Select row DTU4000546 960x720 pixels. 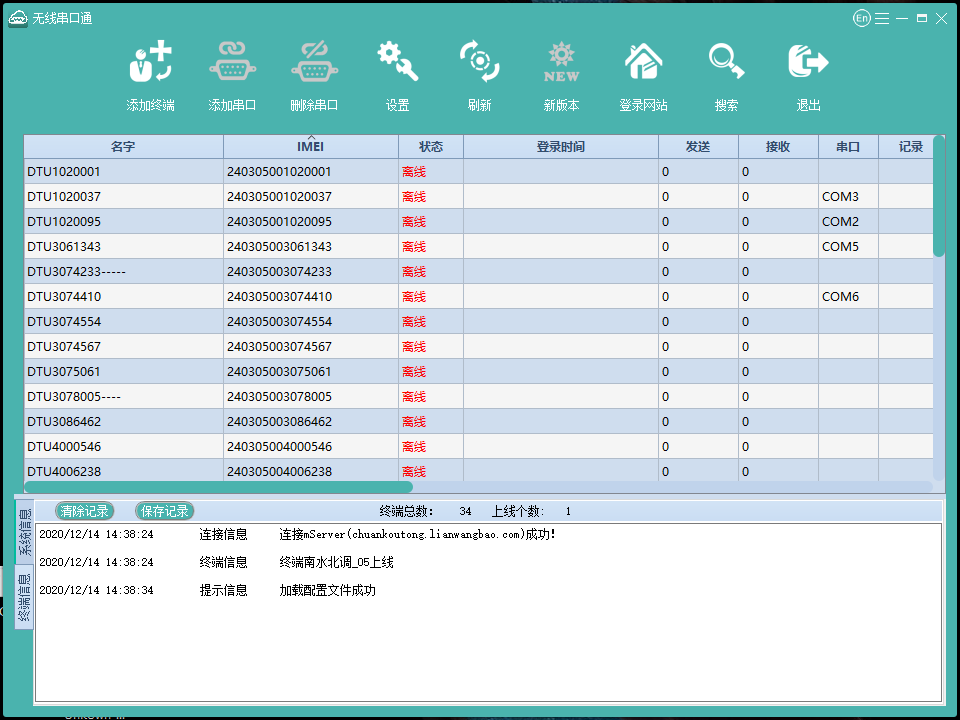[479, 447]
